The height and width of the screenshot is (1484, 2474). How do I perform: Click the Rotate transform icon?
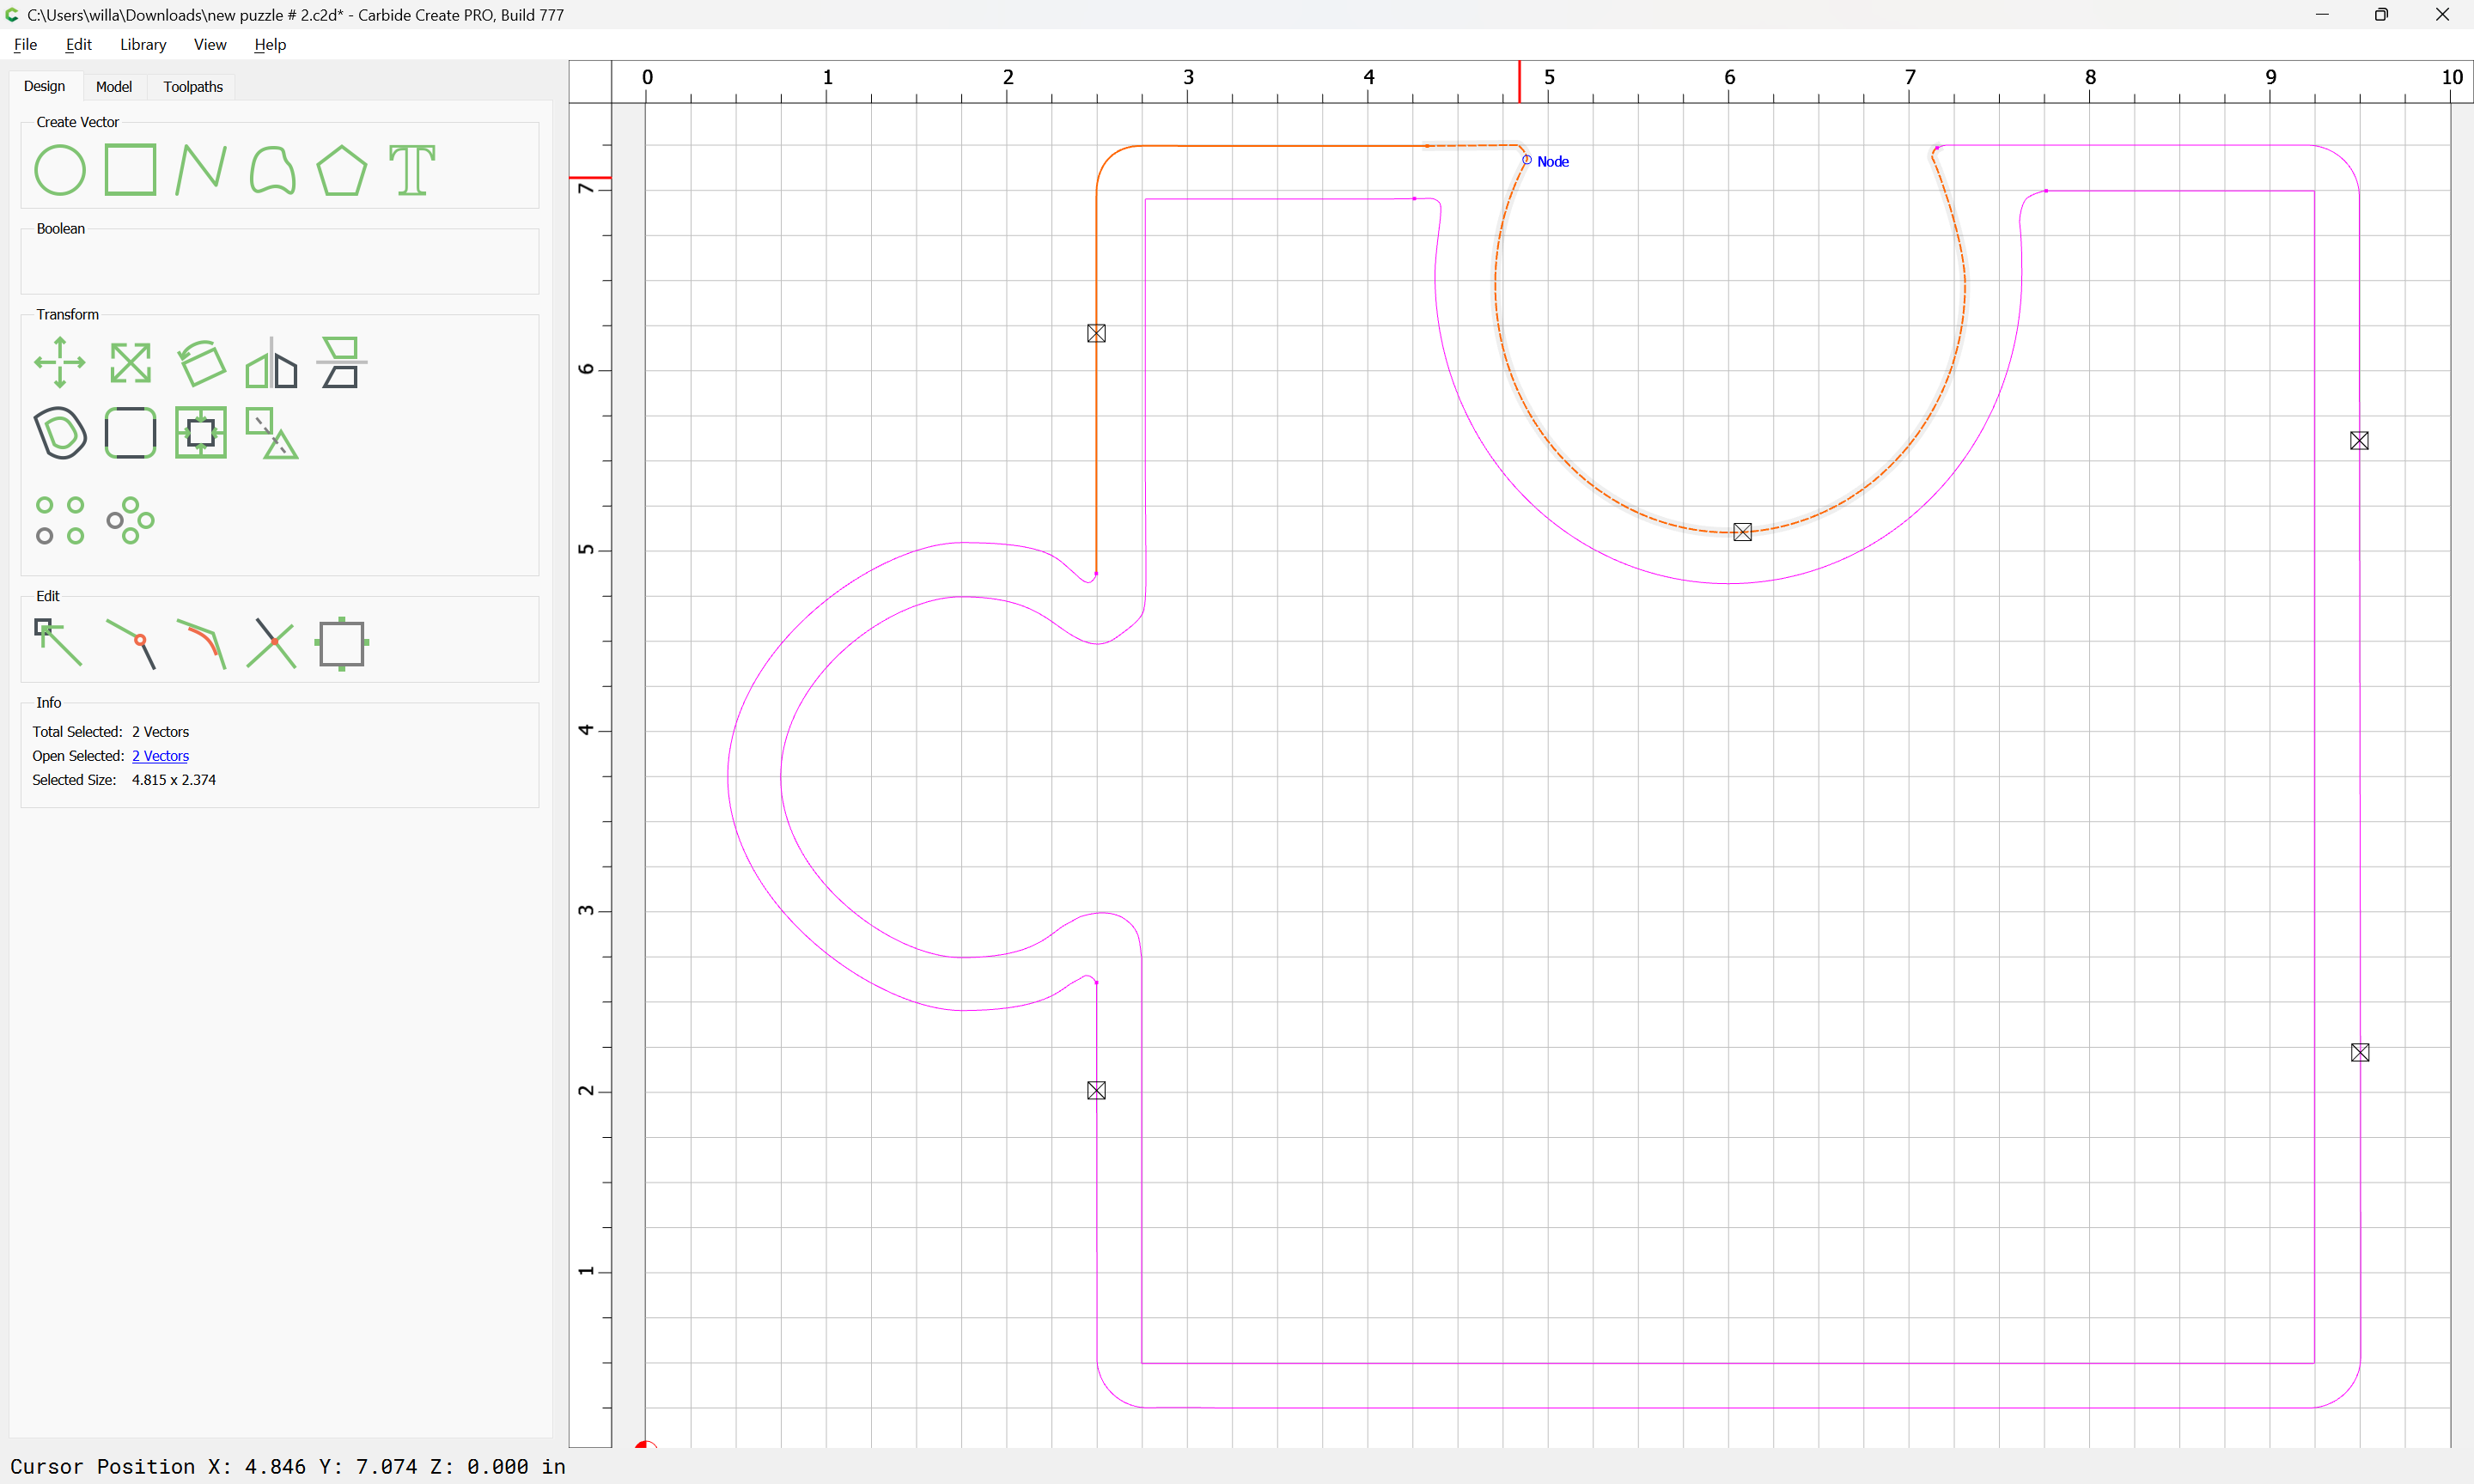(x=201, y=362)
